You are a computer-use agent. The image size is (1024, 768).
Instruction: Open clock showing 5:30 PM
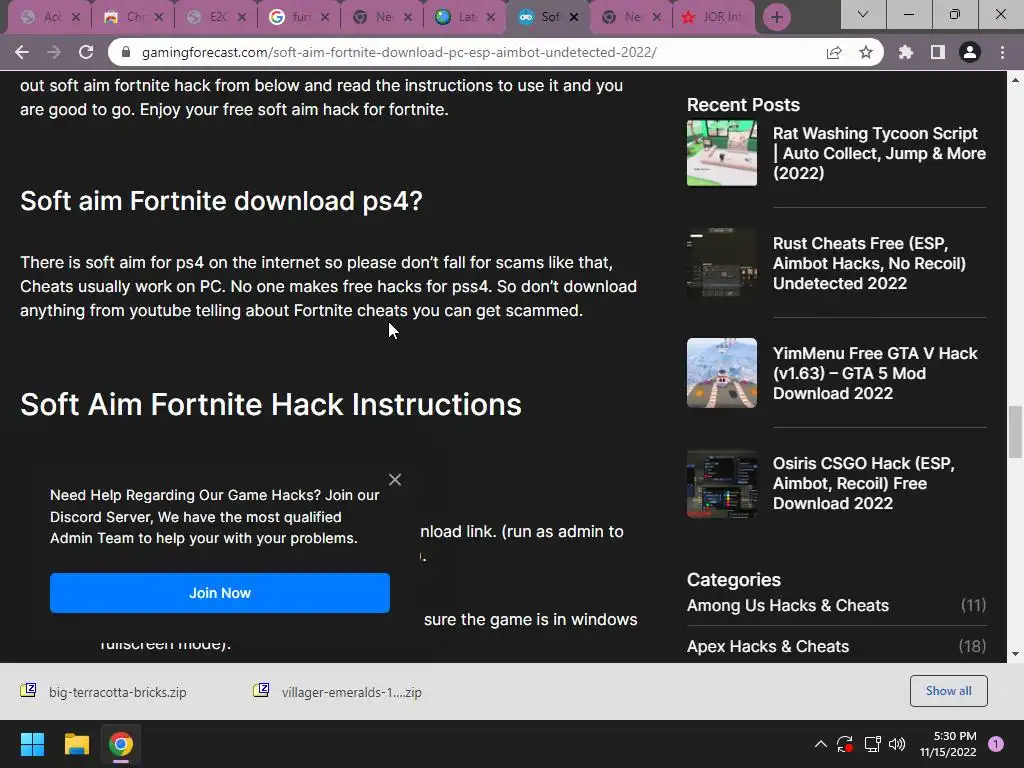click(948, 744)
